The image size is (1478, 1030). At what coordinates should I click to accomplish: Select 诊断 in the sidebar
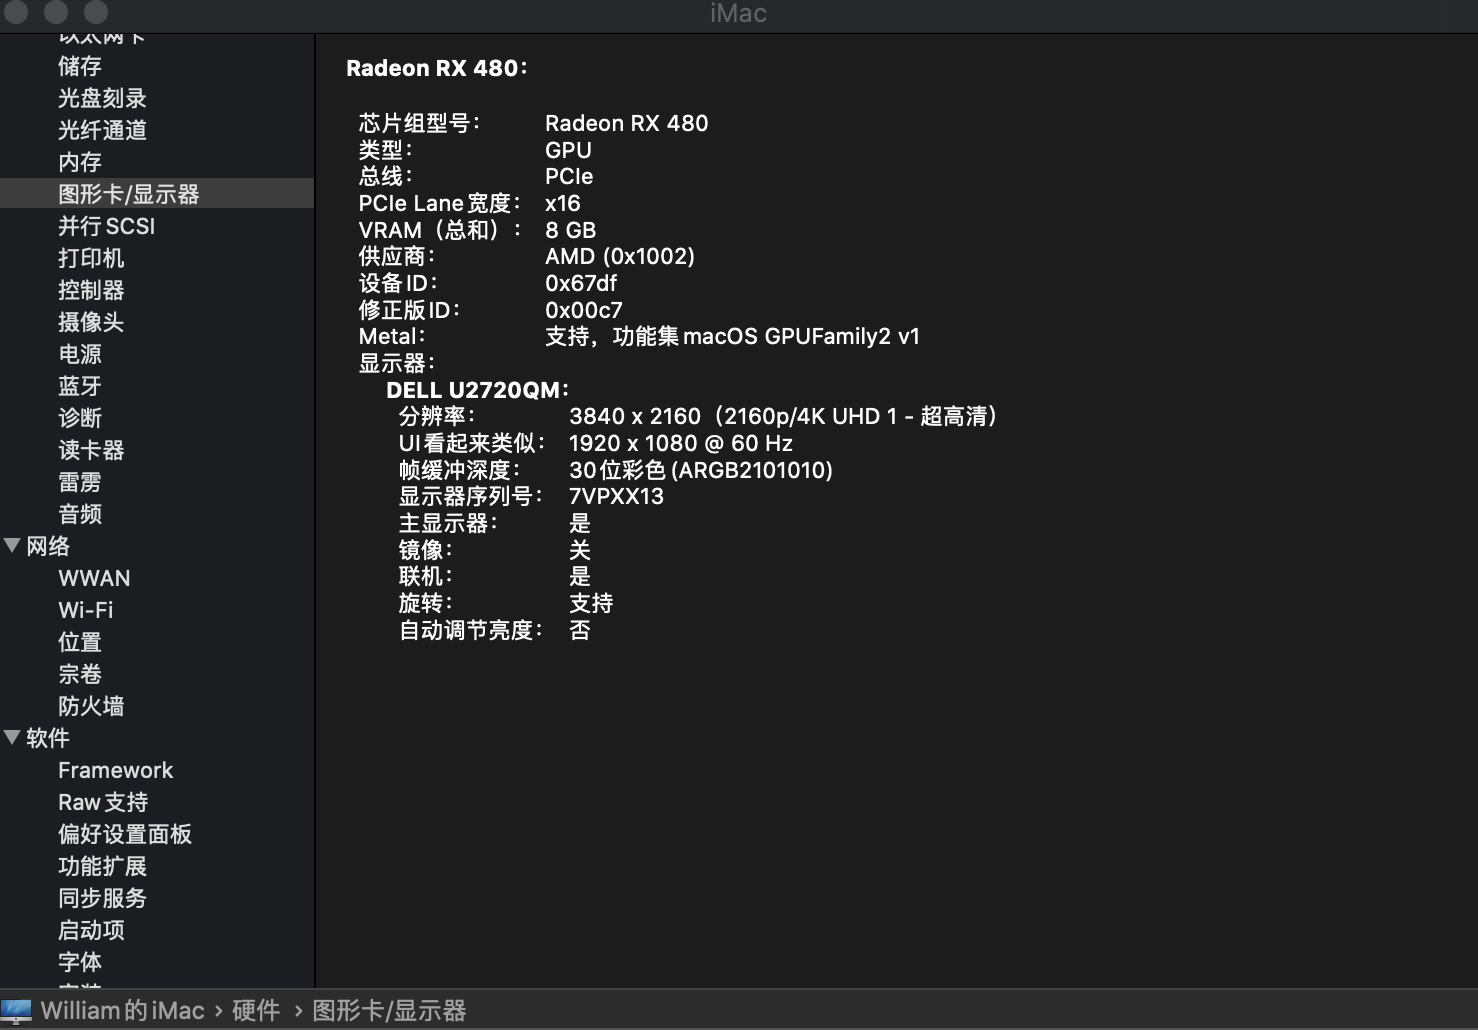pyautogui.click(x=80, y=418)
